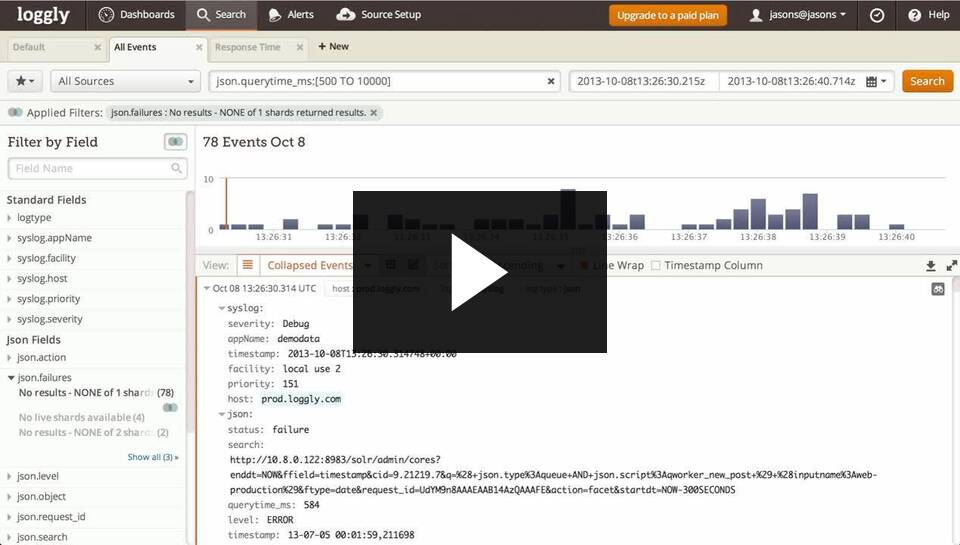Viewport: 960px width, 545px height.
Task: Select the list view icon
Action: [x=247, y=265]
